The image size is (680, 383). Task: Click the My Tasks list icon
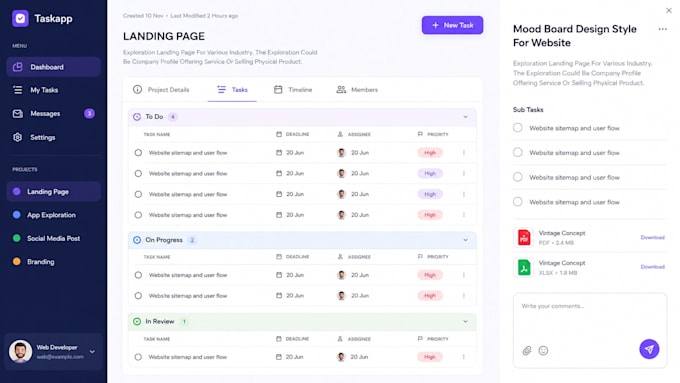(17, 90)
